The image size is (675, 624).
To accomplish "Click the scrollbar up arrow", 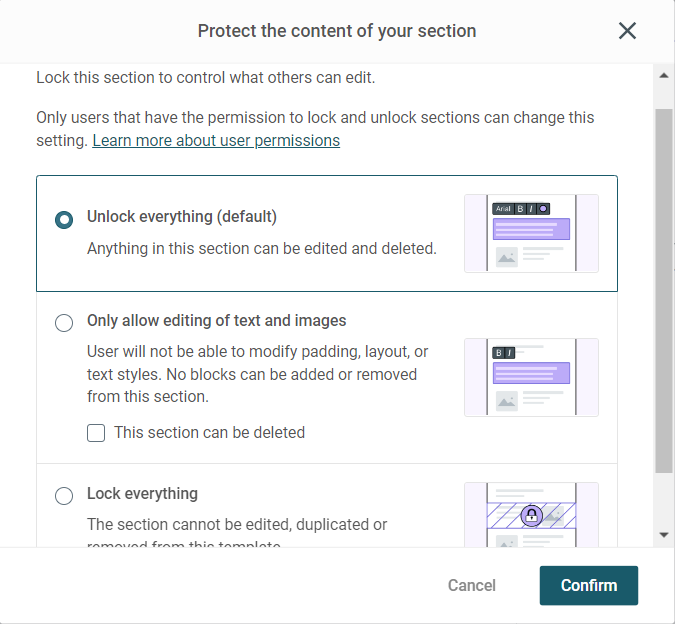I will (664, 76).
